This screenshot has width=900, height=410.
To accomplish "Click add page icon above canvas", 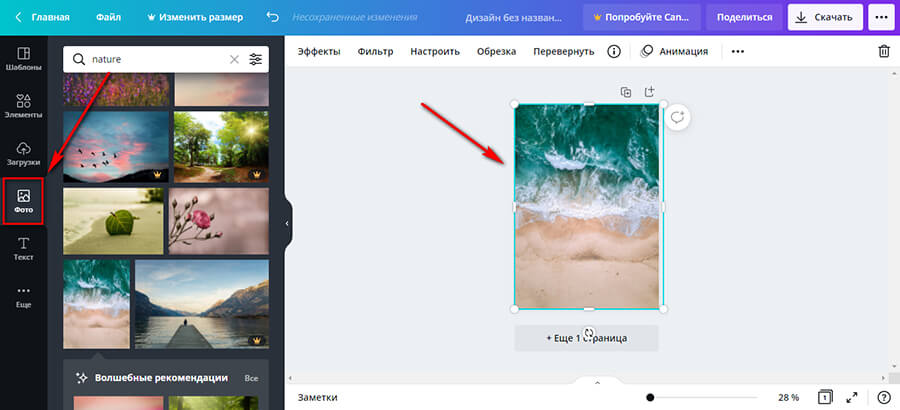I will (649, 92).
